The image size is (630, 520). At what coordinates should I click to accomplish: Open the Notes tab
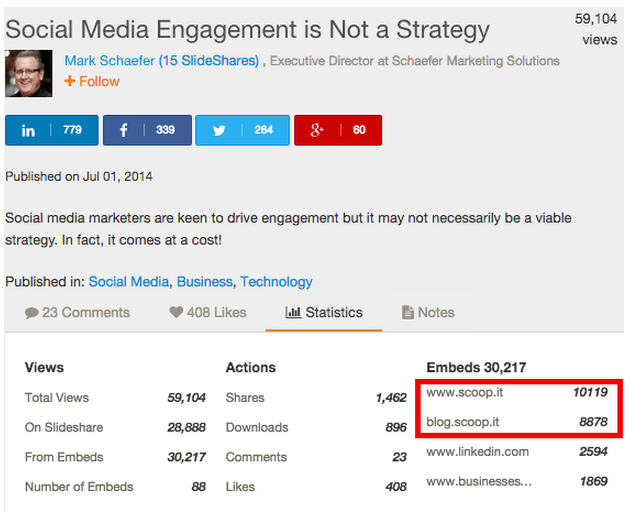[x=428, y=313]
